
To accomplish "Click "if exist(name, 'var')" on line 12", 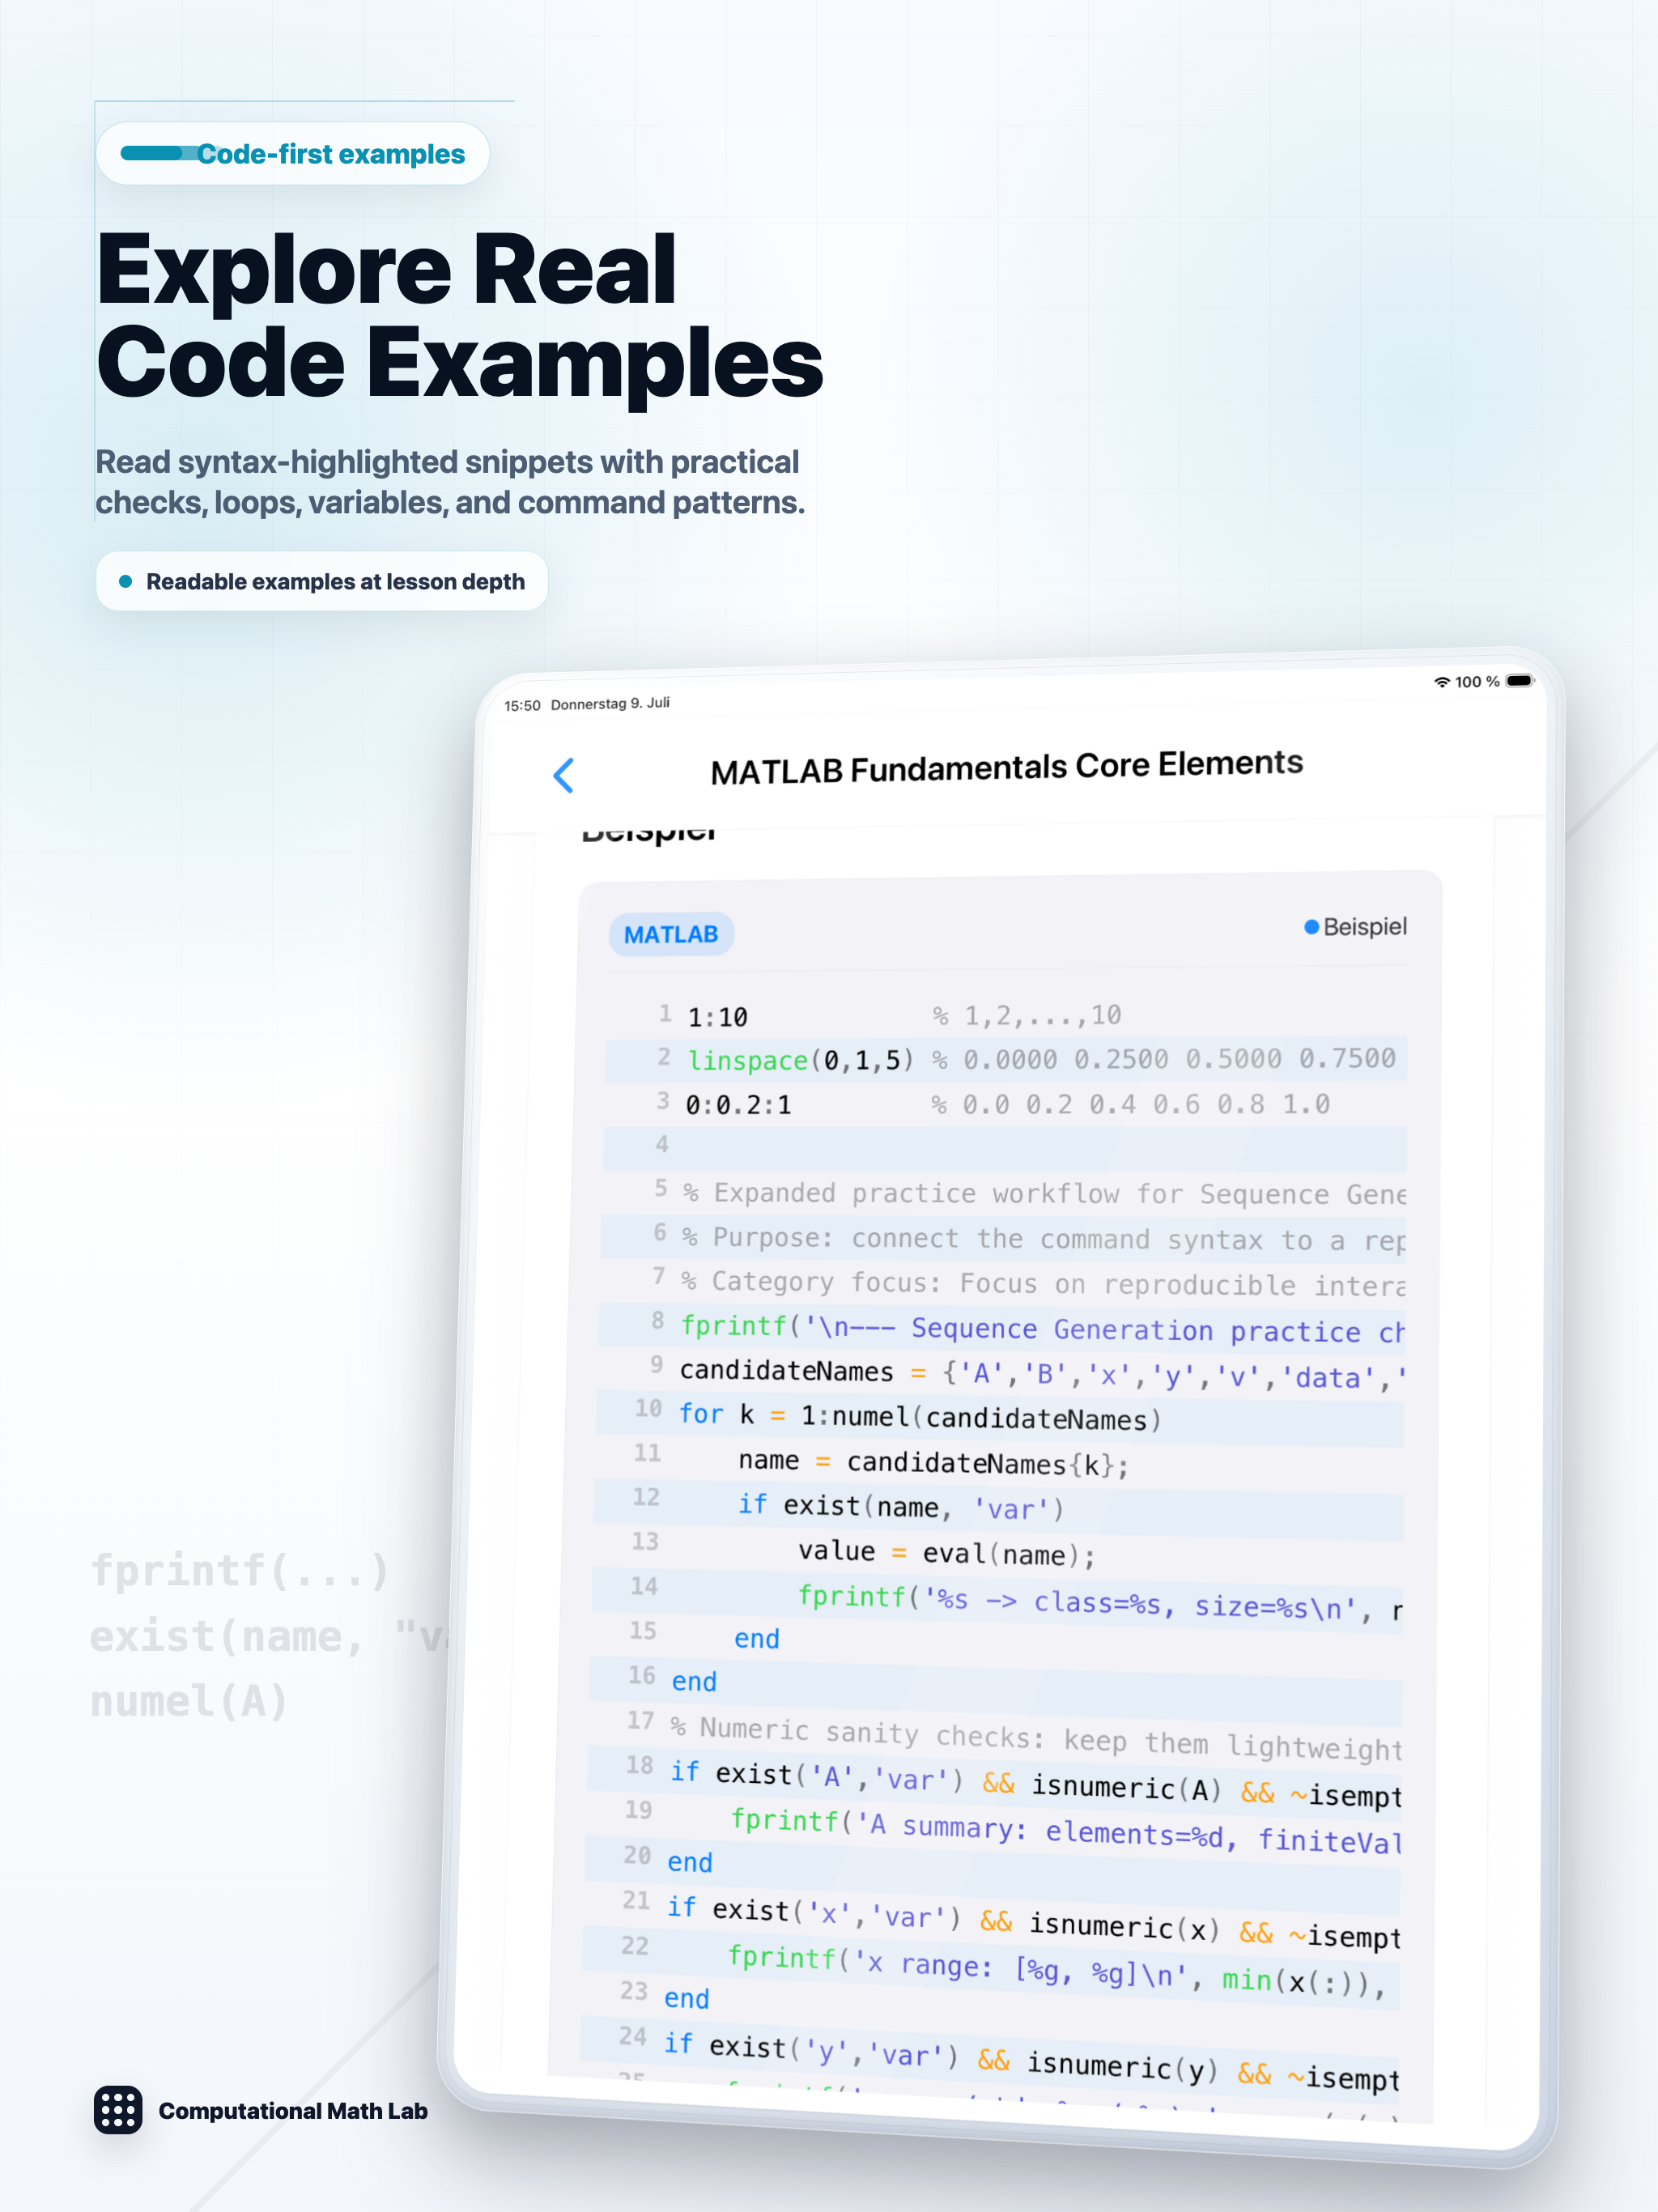I will (x=901, y=1507).
